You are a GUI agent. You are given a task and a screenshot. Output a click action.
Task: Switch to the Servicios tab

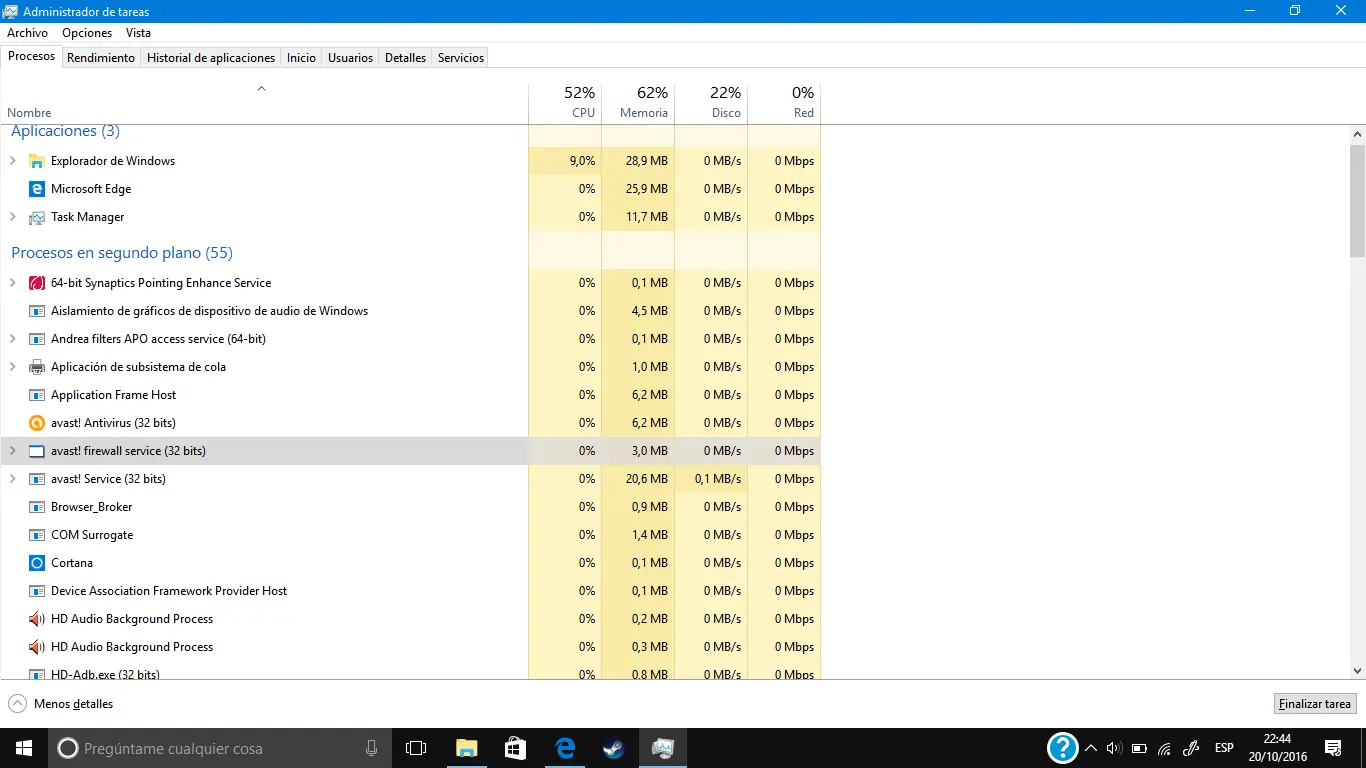(x=461, y=58)
